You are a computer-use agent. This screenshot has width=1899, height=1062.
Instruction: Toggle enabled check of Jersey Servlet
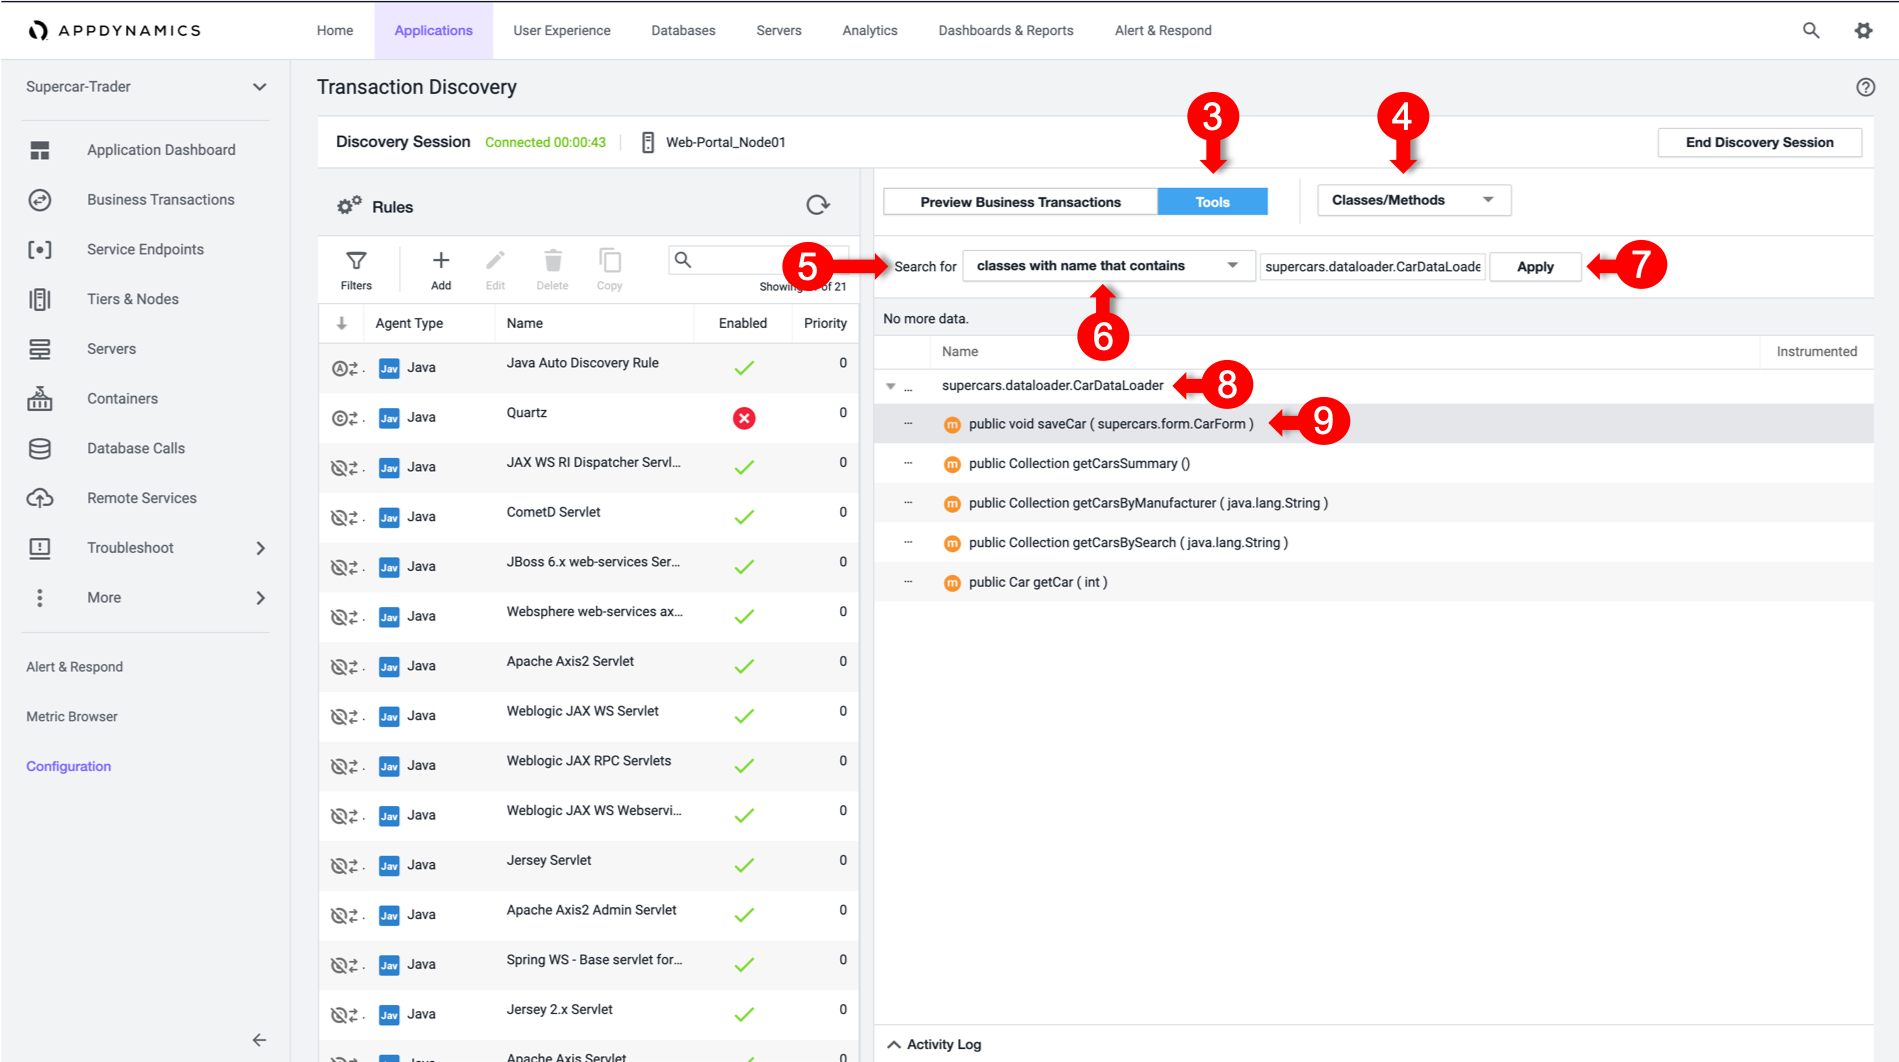point(744,865)
